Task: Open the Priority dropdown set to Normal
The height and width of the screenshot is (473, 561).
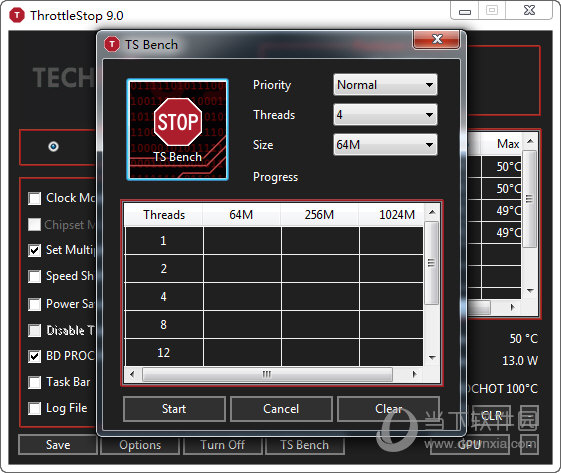Action: [385, 85]
